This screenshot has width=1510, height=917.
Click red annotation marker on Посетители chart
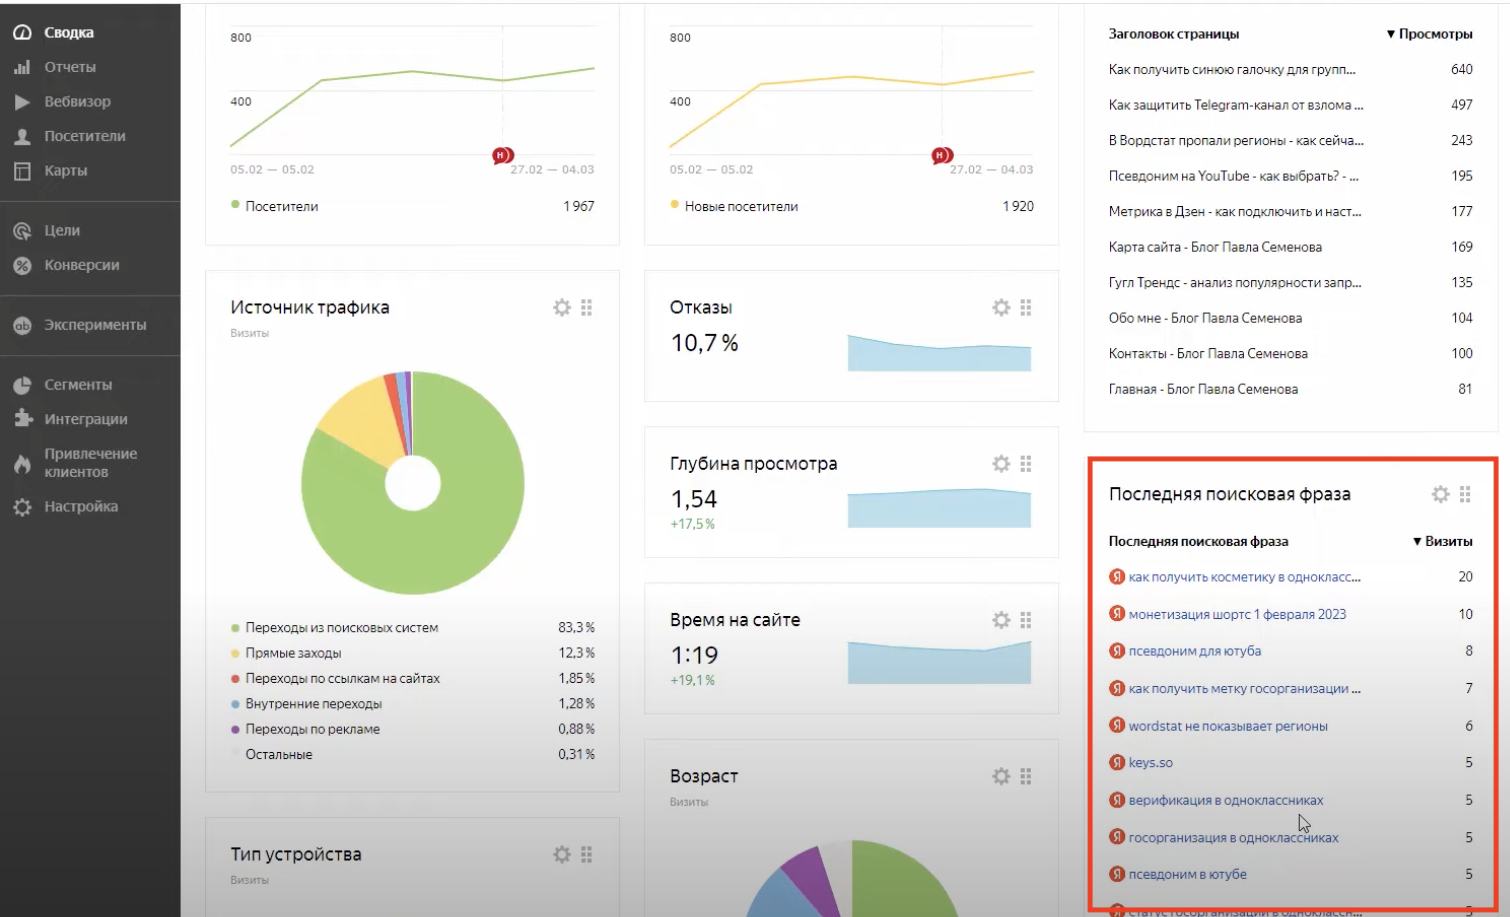pyautogui.click(x=502, y=155)
